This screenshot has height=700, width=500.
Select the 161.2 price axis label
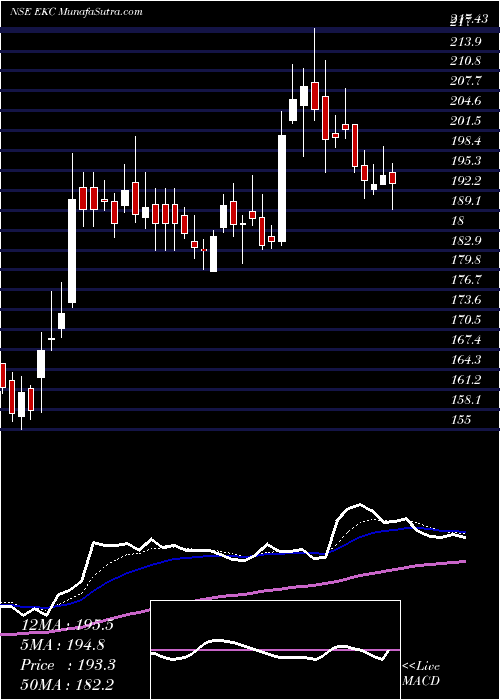(x=467, y=380)
